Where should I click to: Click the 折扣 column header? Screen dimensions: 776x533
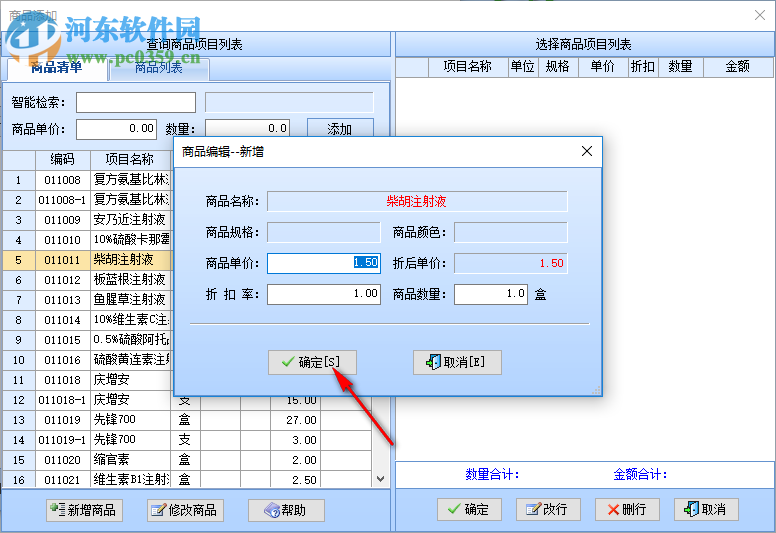pos(643,67)
